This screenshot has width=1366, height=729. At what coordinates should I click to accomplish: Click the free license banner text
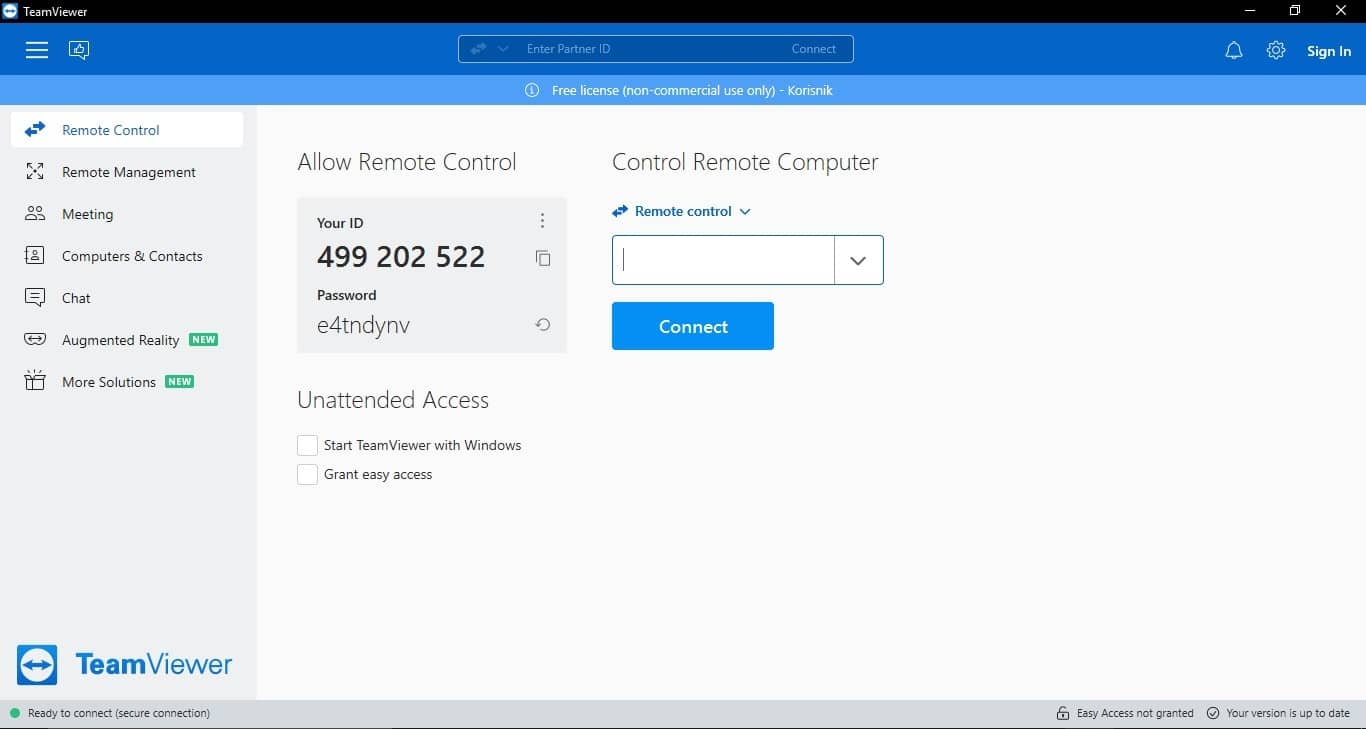pos(692,90)
